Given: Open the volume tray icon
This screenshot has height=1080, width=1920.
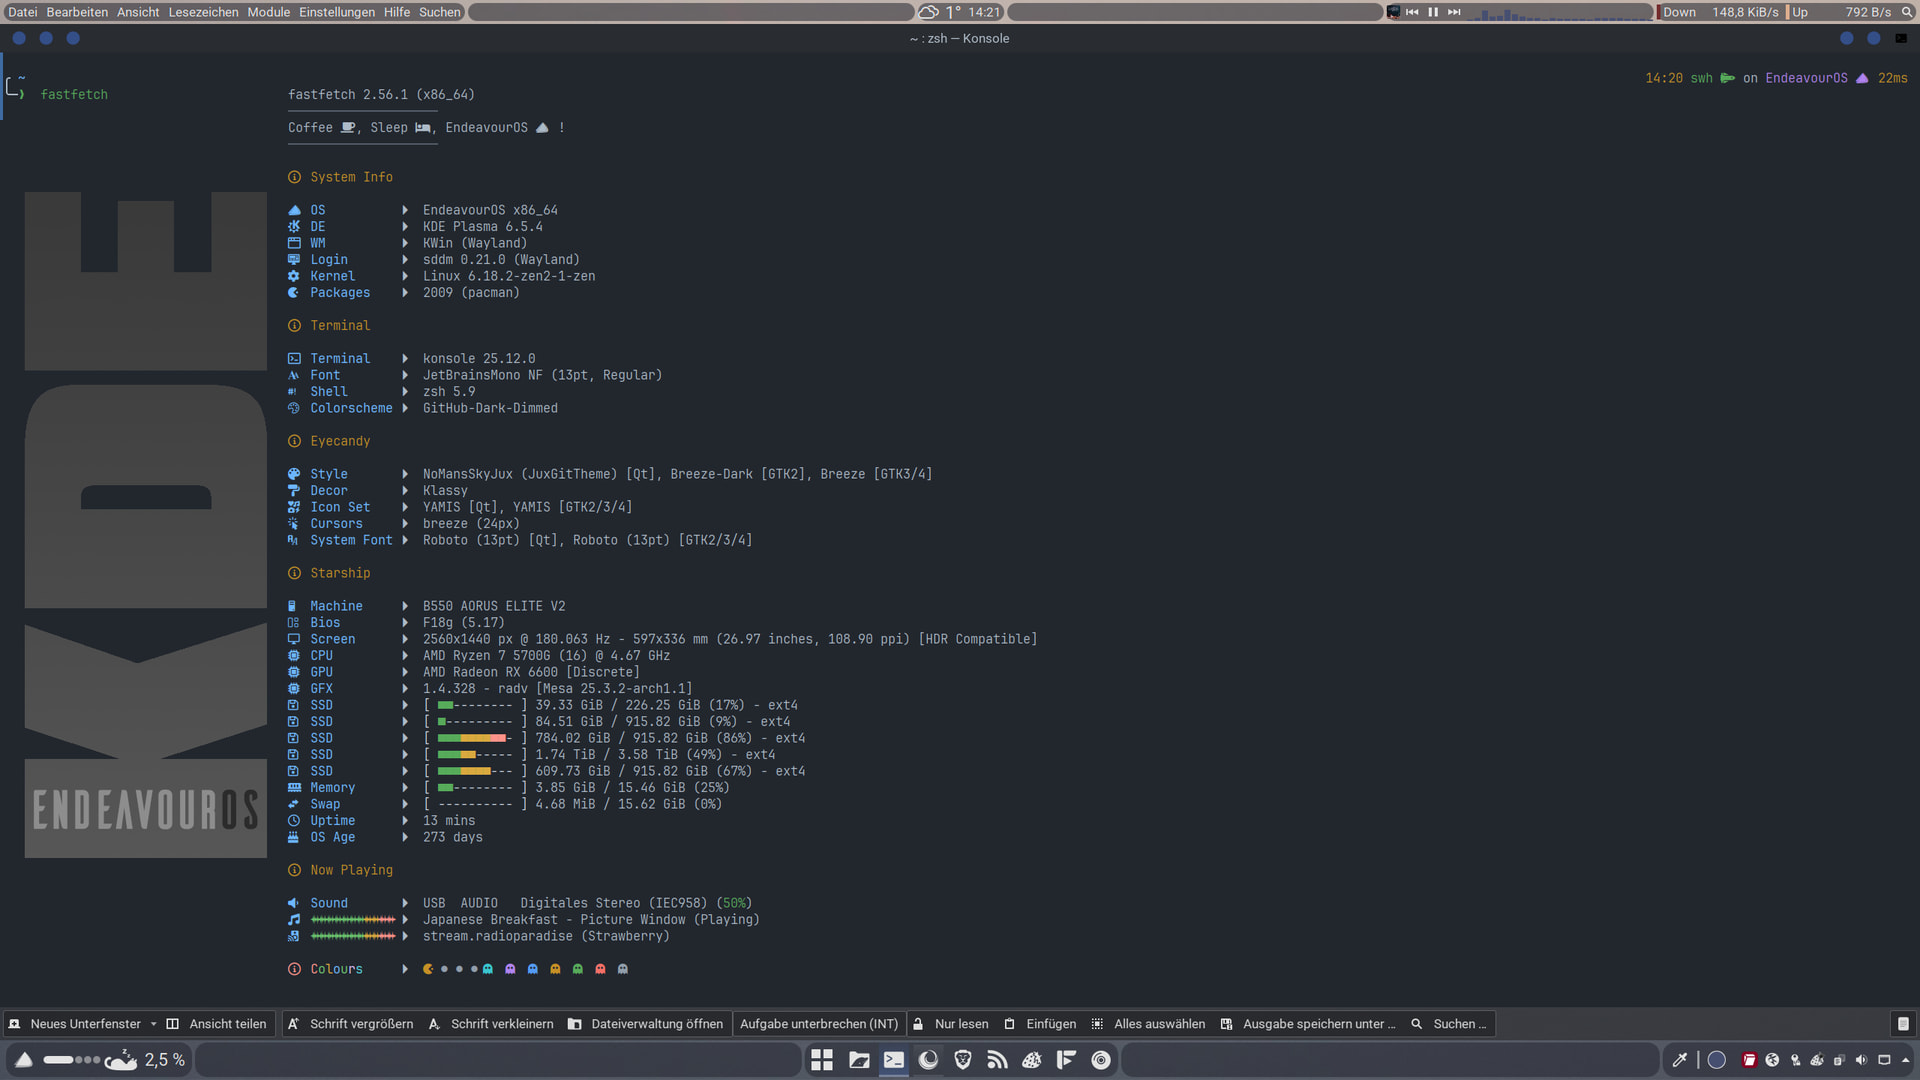Looking at the screenshot, I should pos(1861,1060).
